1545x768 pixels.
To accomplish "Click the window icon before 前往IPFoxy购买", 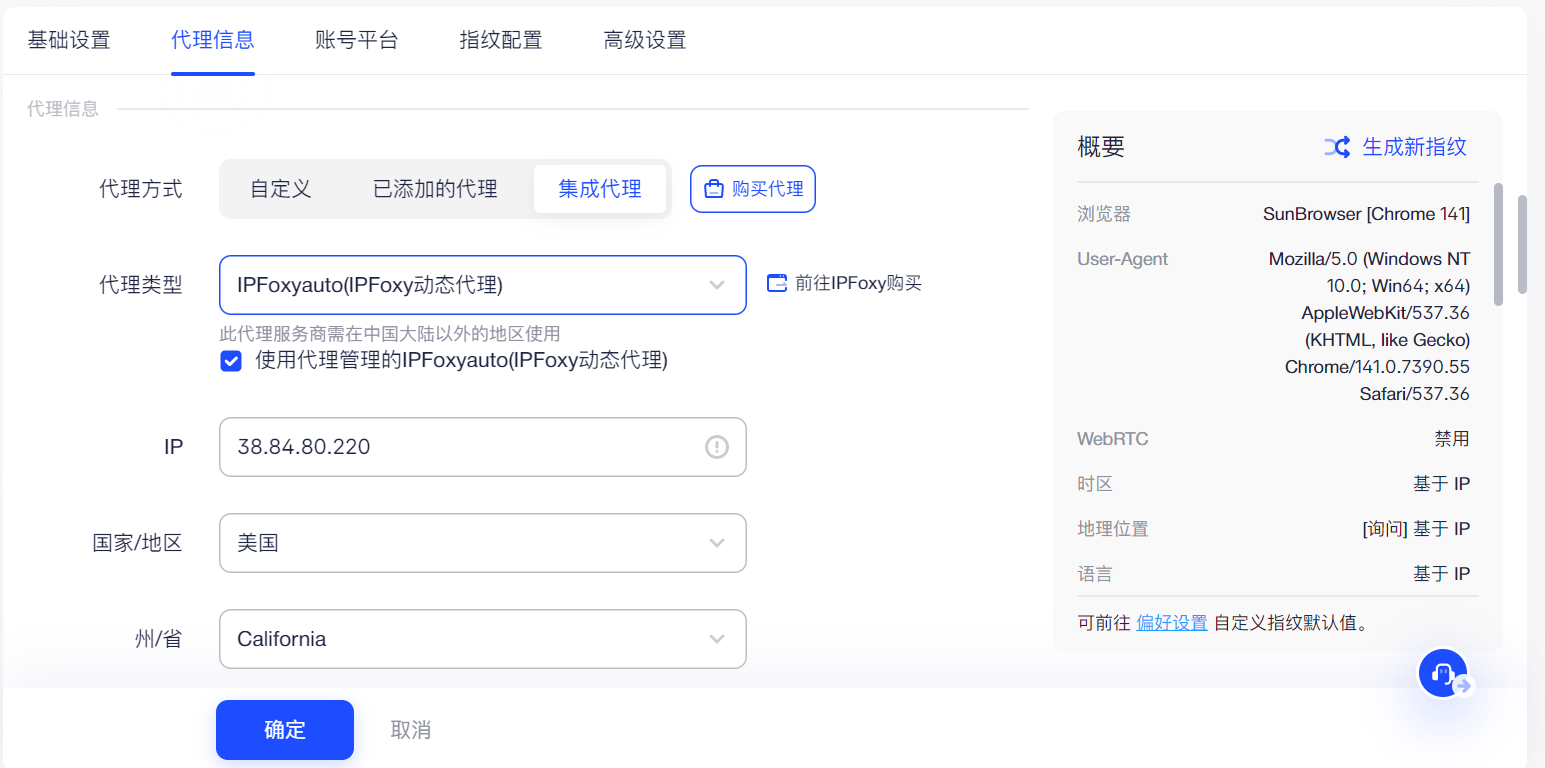I will (x=777, y=283).
